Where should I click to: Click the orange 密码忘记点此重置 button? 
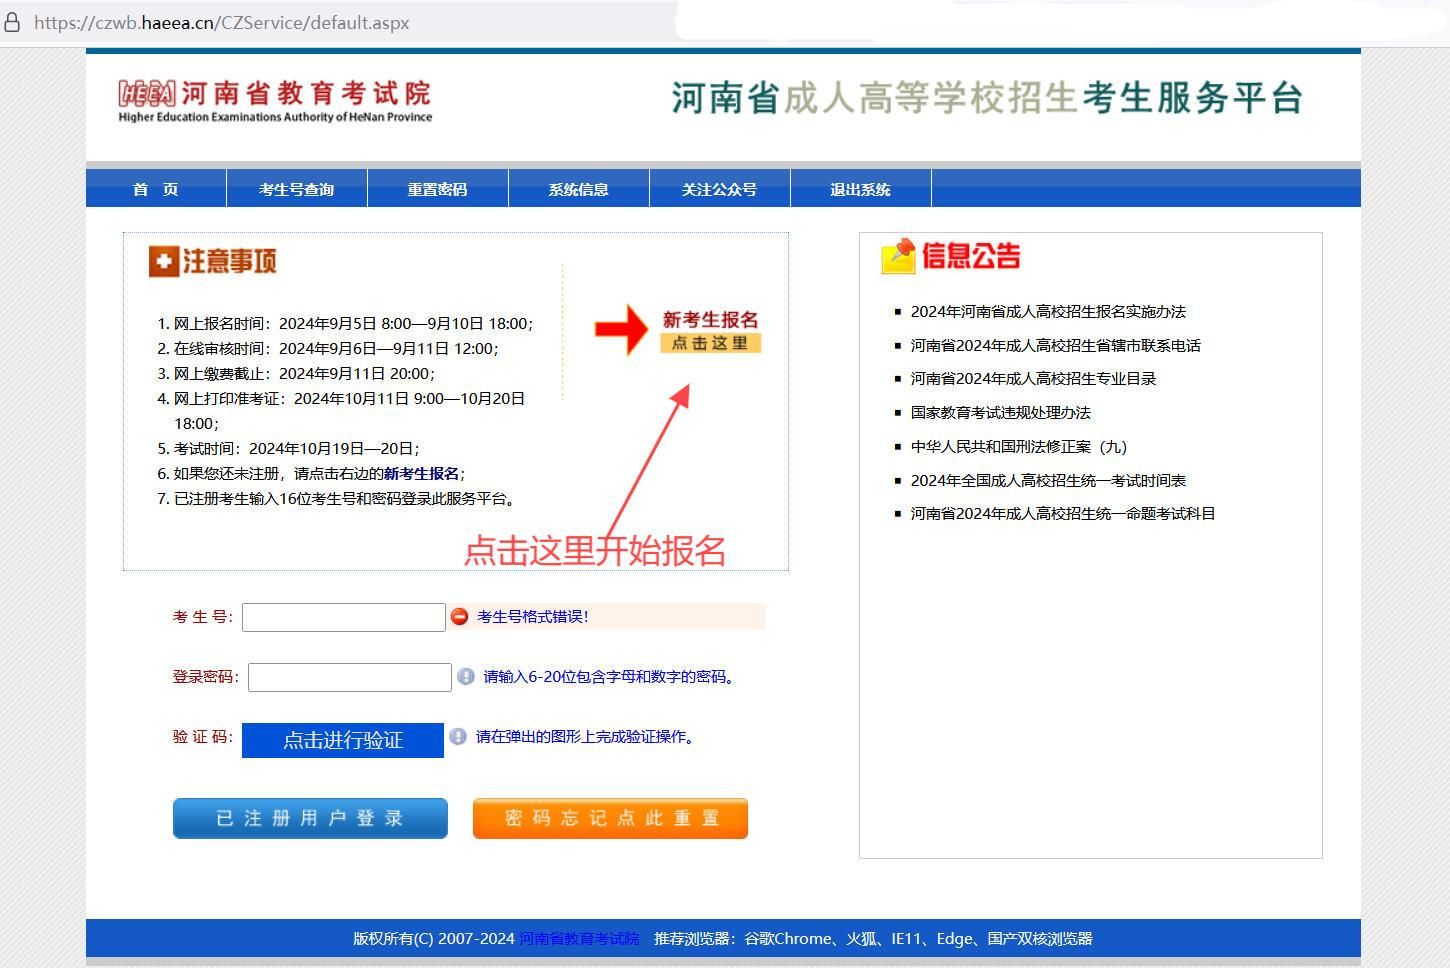(610, 818)
